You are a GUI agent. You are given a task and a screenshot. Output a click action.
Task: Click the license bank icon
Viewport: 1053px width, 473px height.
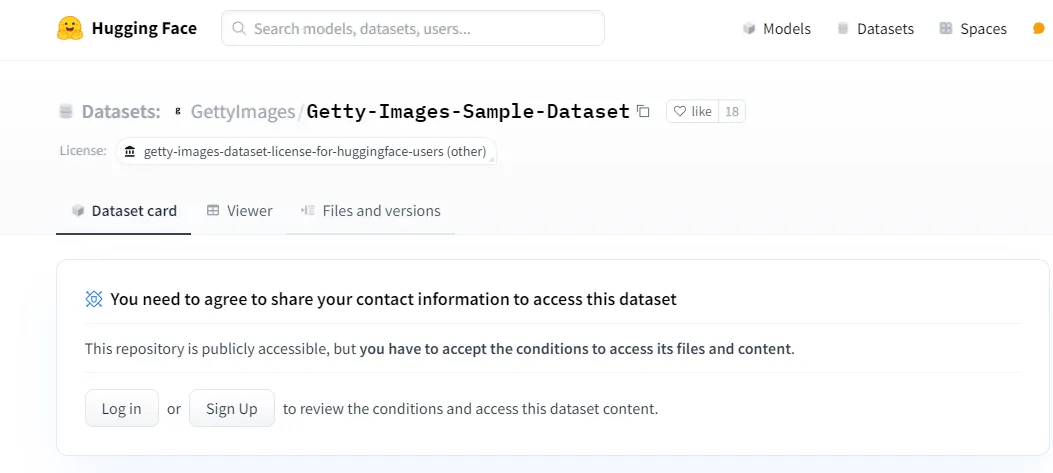click(x=130, y=152)
